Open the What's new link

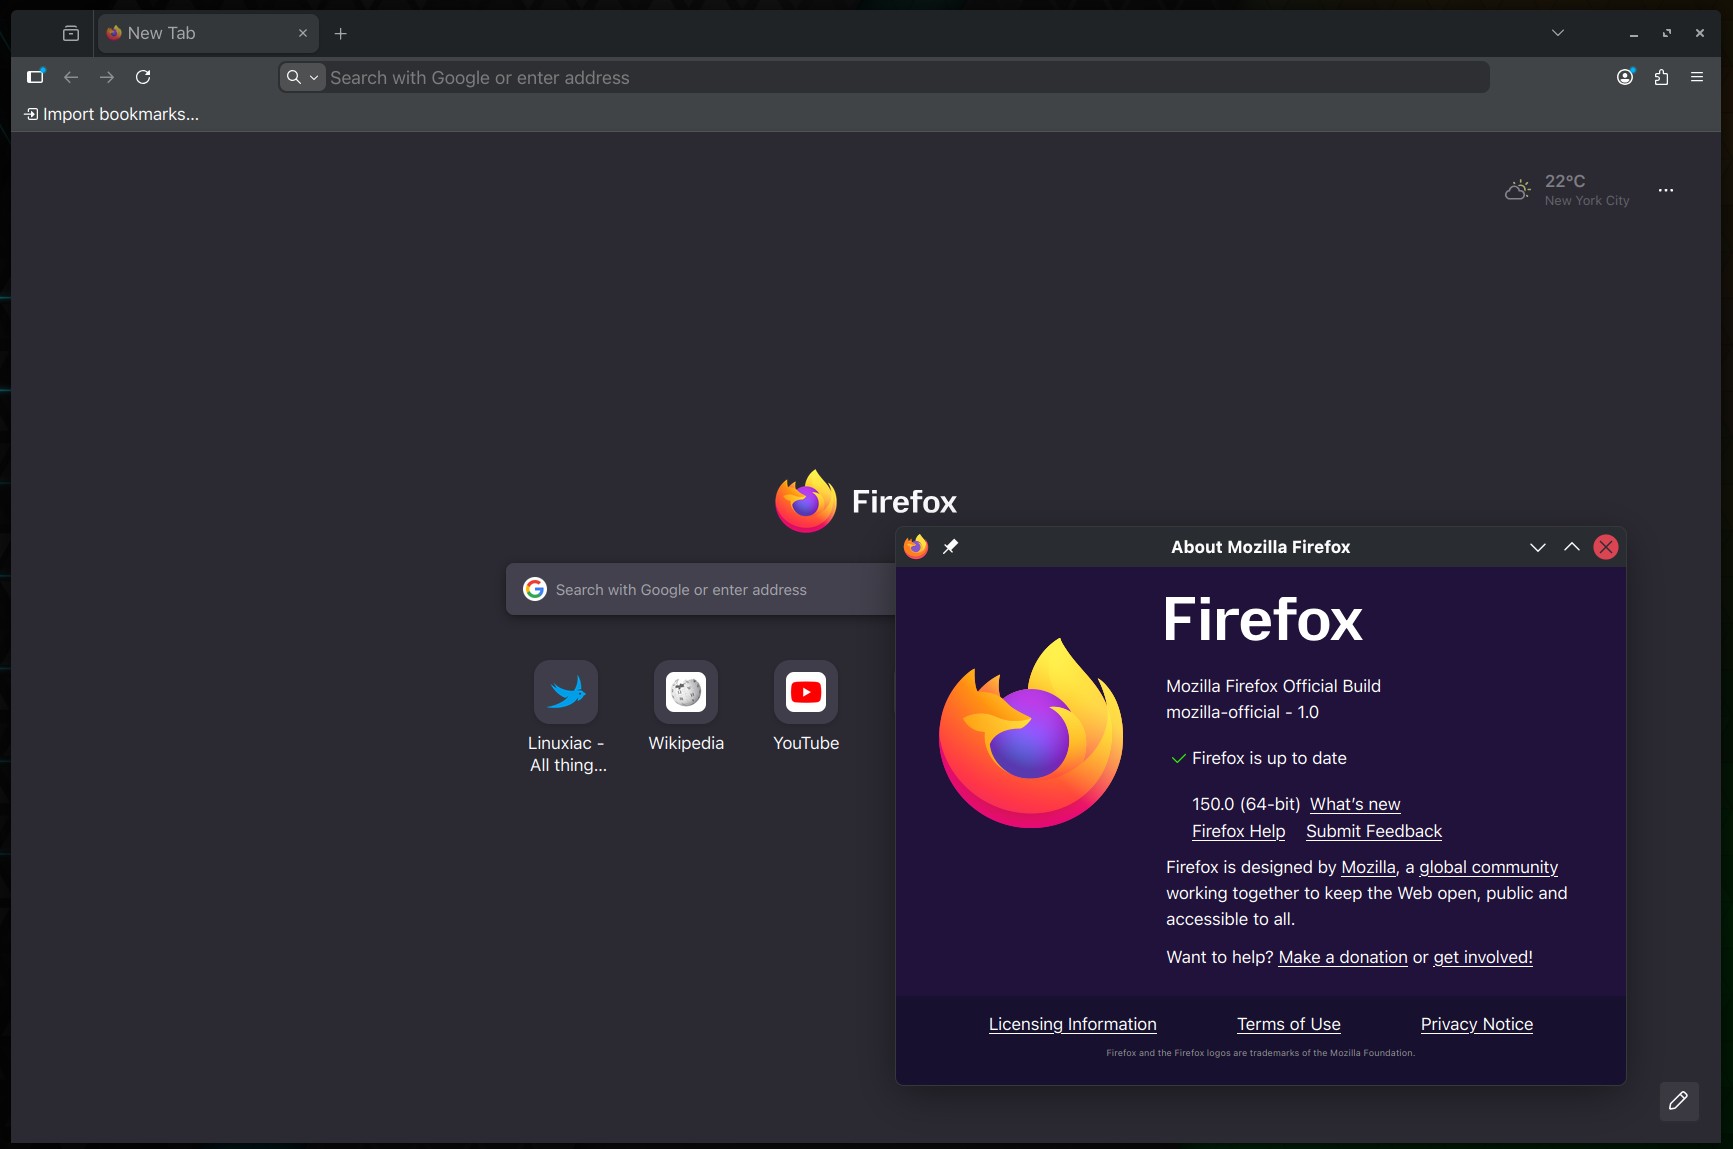click(x=1354, y=804)
